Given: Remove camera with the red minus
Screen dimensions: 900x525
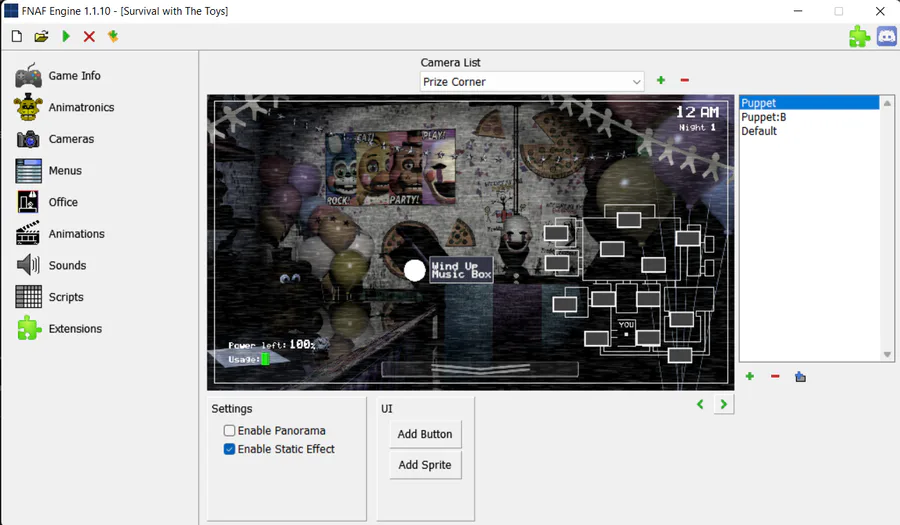Looking at the screenshot, I should click(x=685, y=80).
